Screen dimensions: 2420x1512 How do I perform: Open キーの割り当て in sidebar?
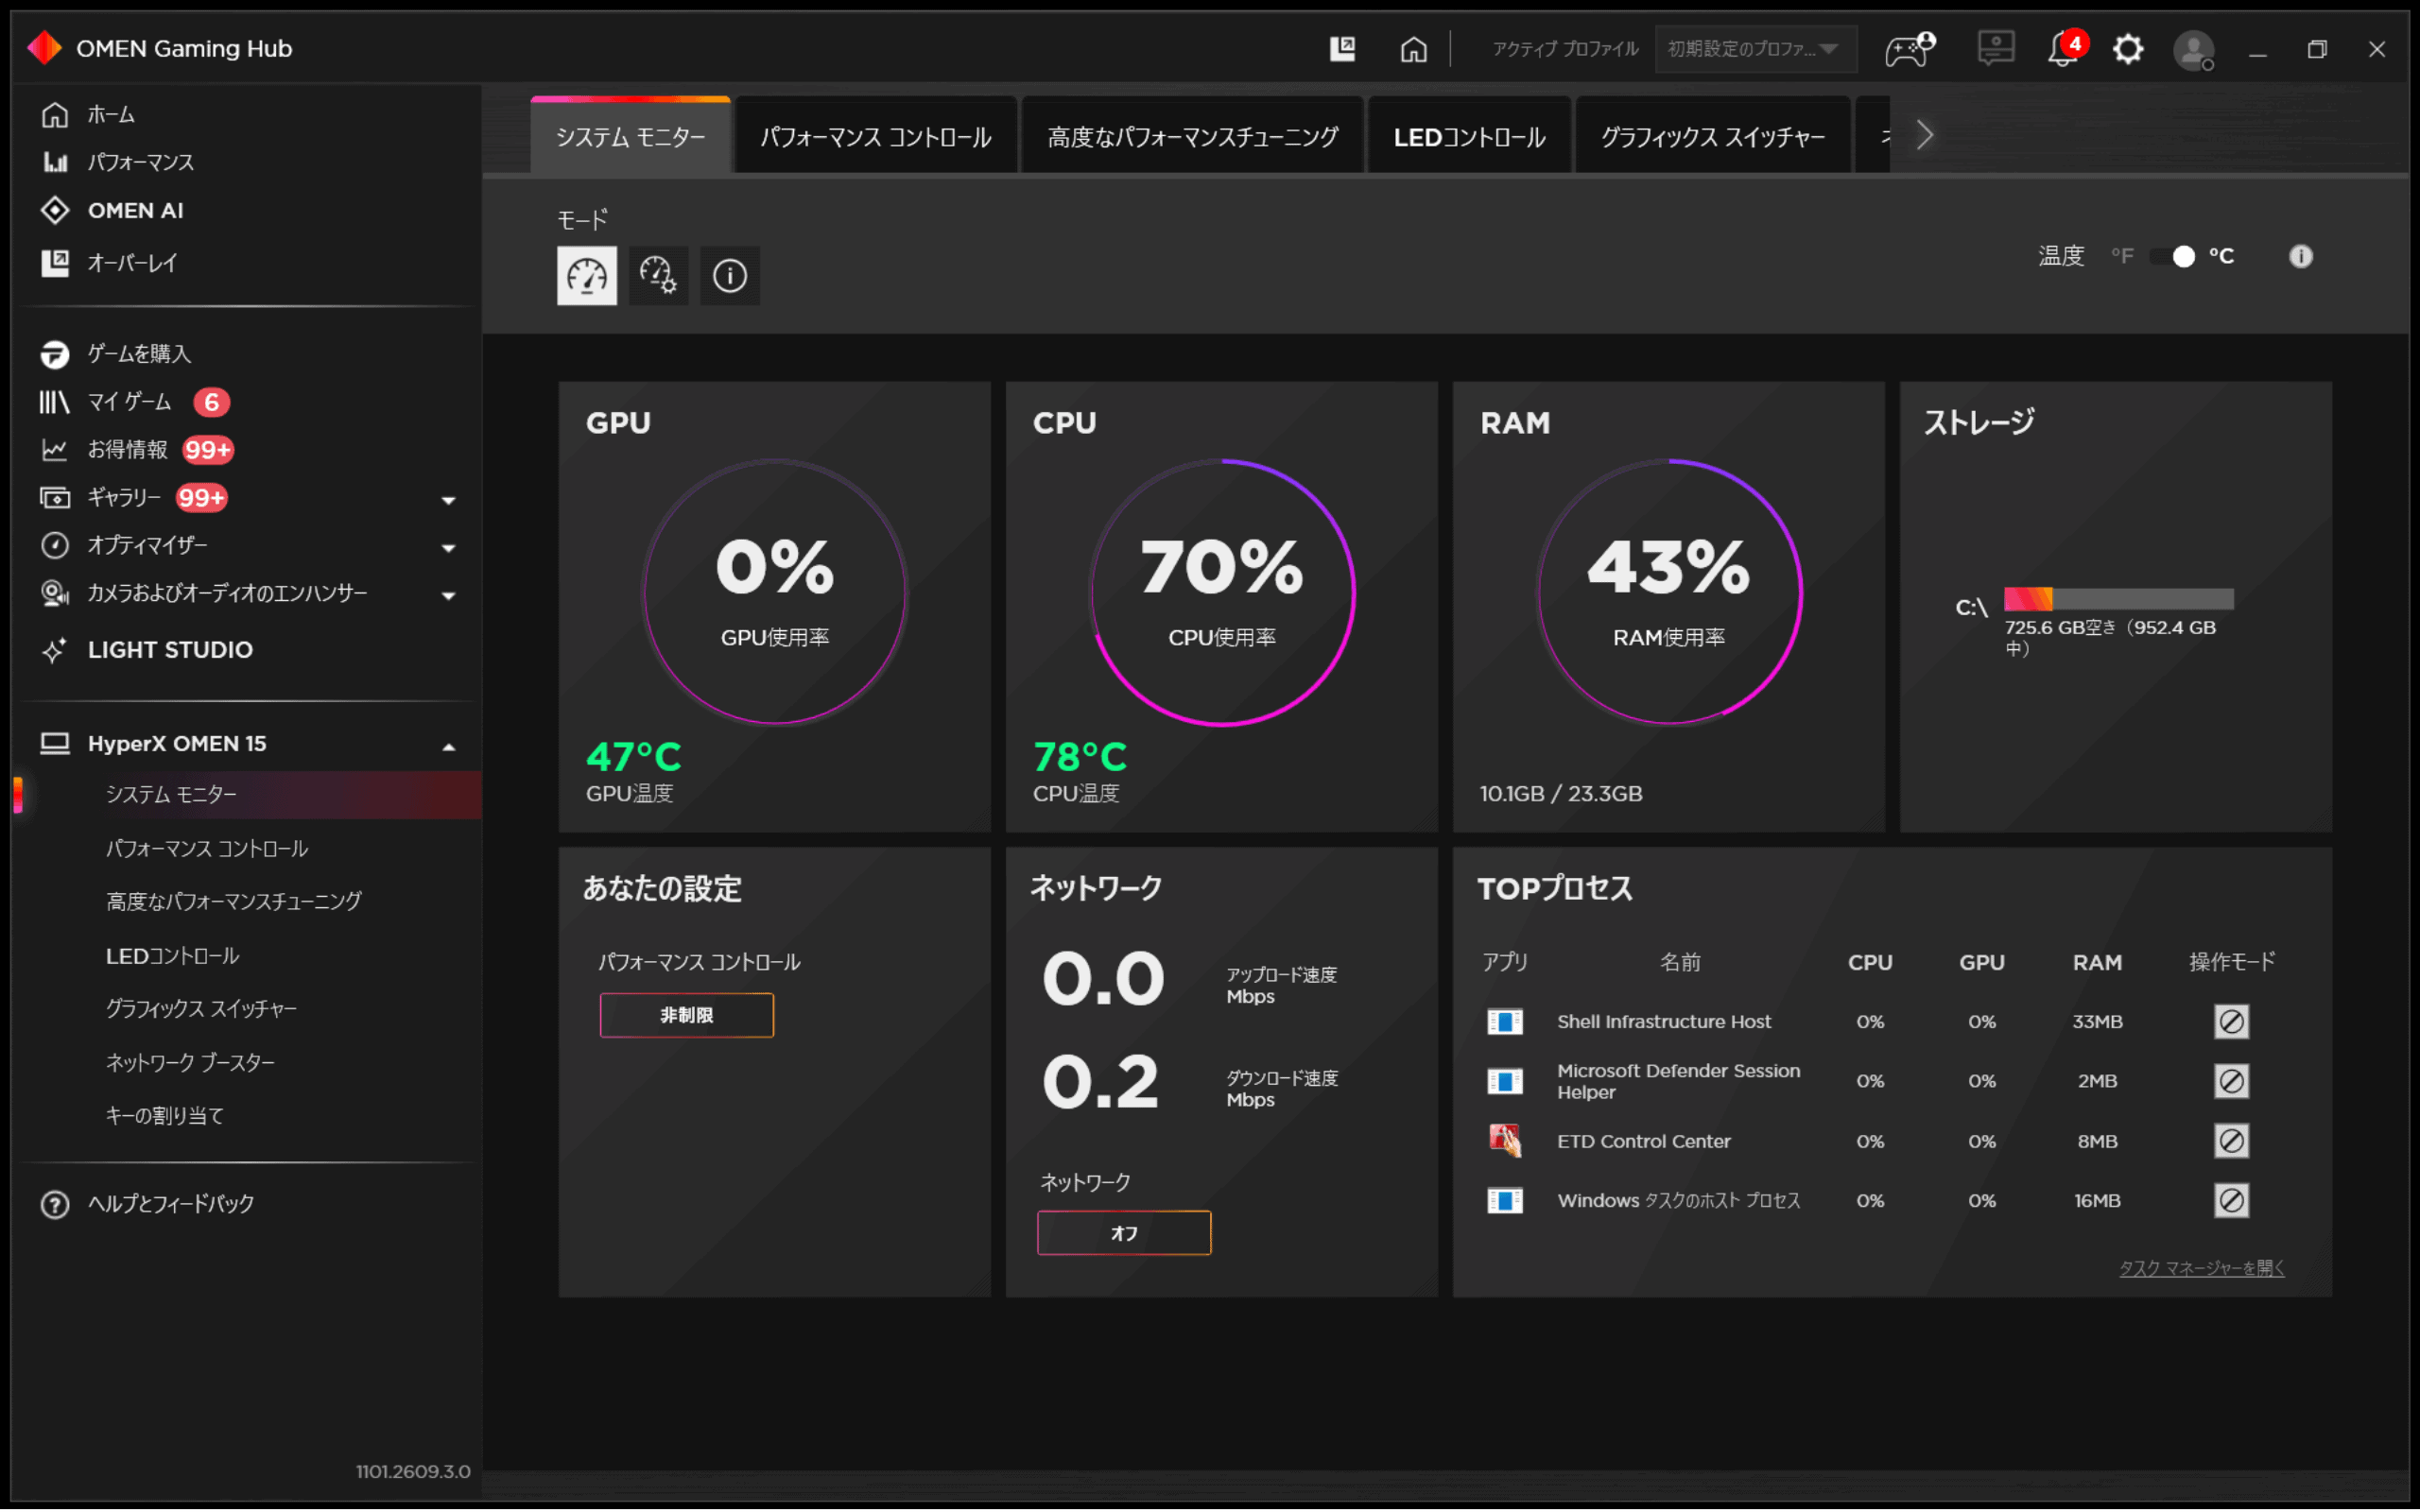tap(165, 1115)
